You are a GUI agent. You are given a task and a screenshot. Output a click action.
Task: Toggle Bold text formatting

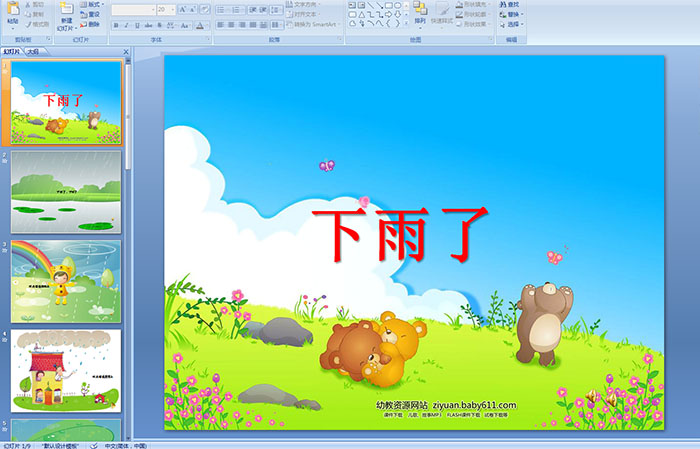pyautogui.click(x=115, y=25)
